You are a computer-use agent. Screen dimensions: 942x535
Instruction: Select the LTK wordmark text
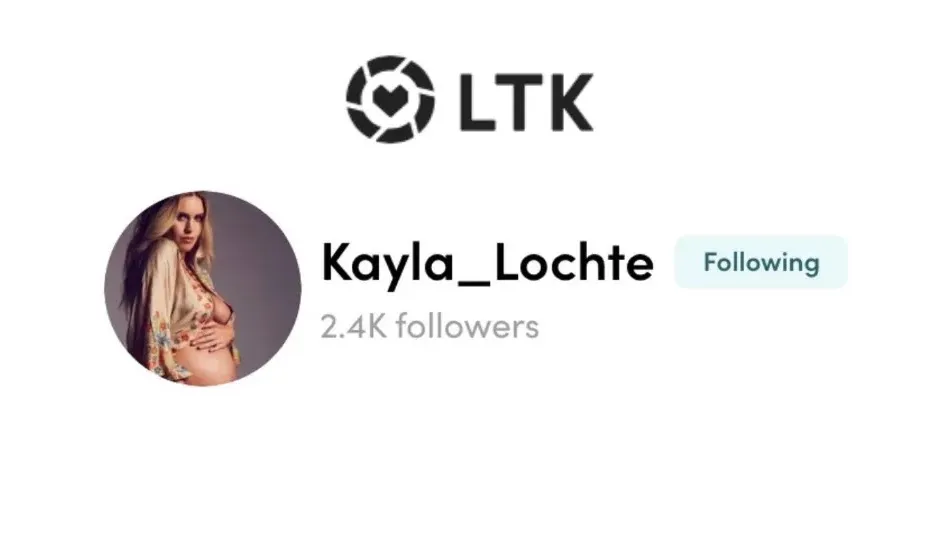point(527,101)
